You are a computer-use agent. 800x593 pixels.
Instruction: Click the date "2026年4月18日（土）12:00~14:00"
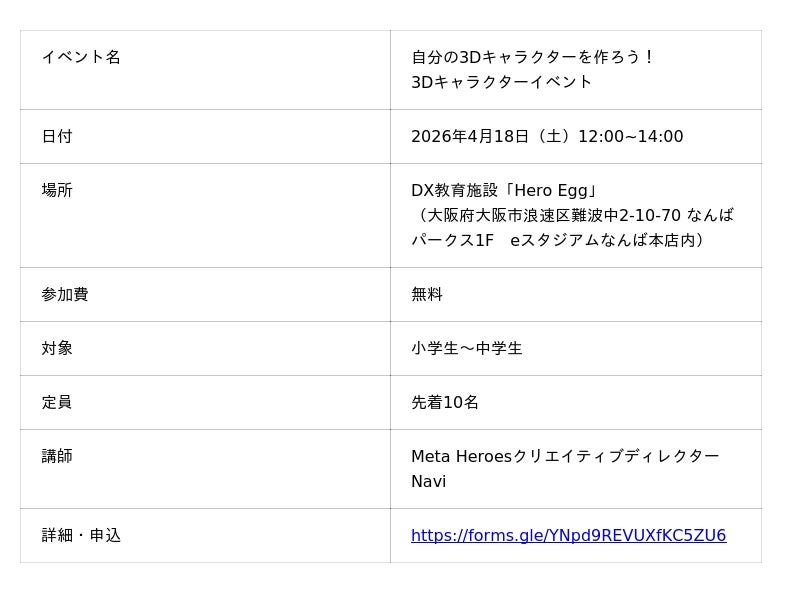tap(547, 137)
